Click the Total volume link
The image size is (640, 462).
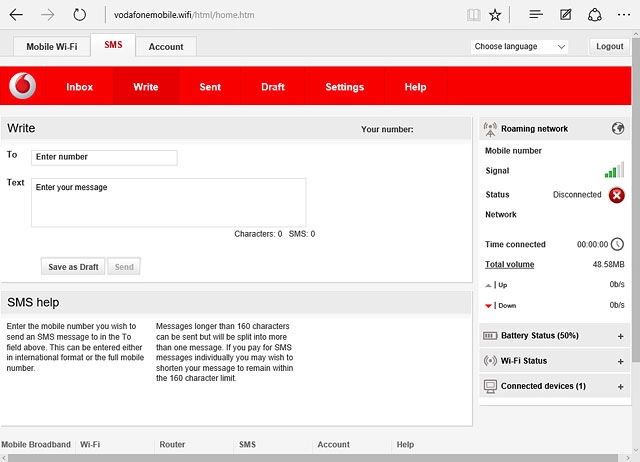(509, 265)
